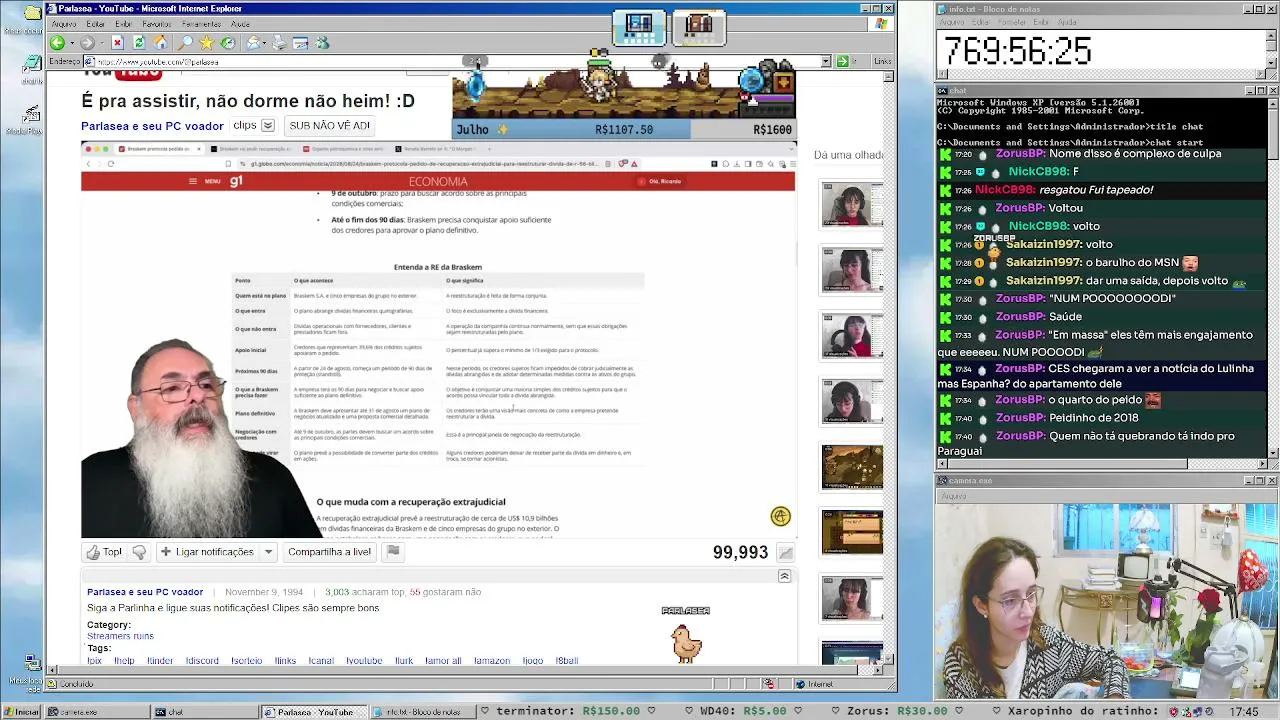Open the Editar menu in Internet Explorer
The width and height of the screenshot is (1280, 720).
[96, 24]
